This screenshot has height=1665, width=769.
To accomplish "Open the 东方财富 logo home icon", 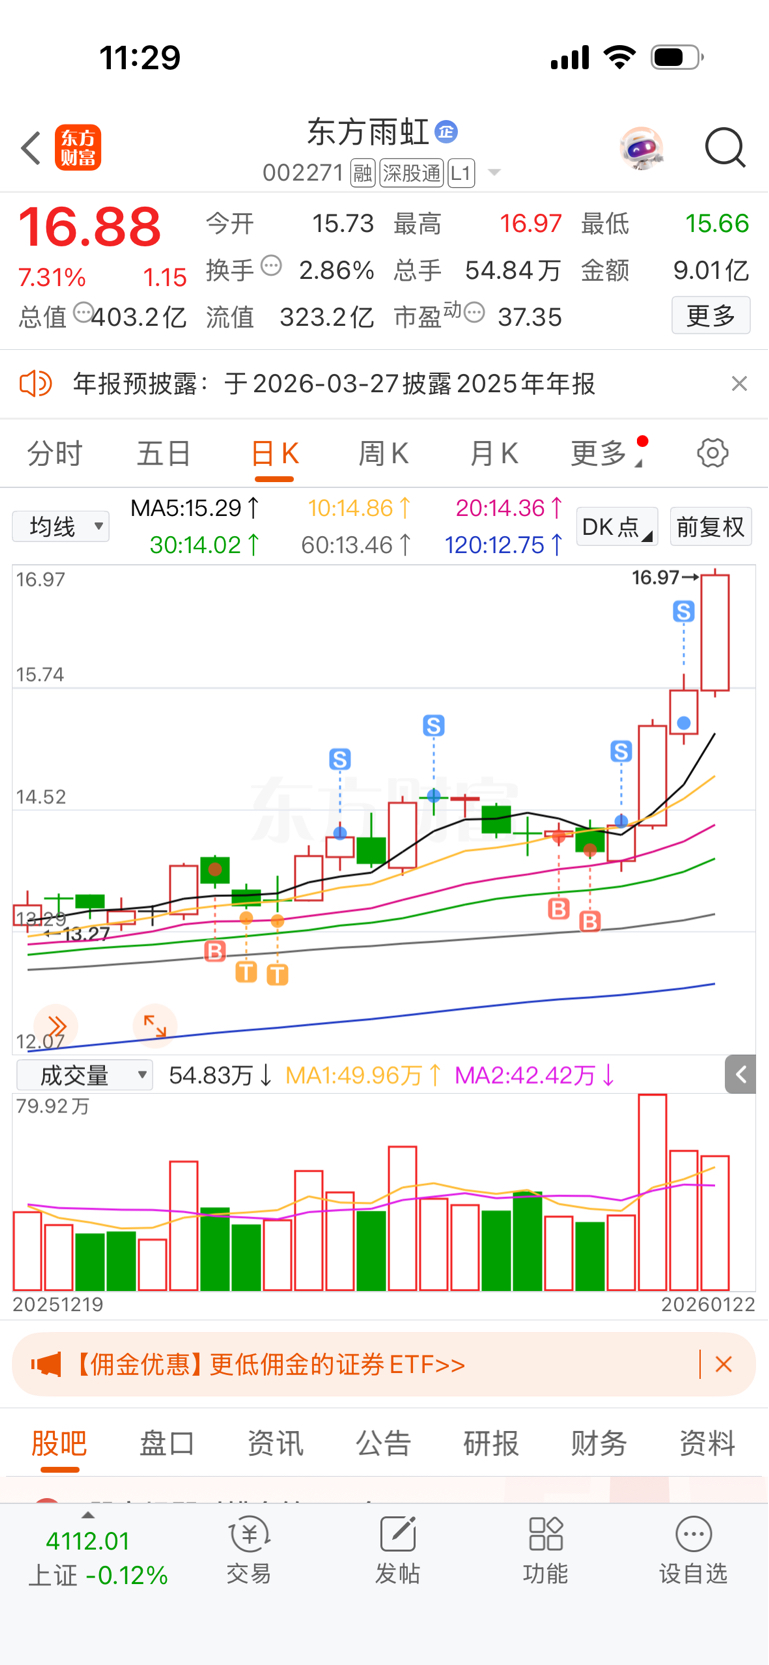I will (x=78, y=148).
